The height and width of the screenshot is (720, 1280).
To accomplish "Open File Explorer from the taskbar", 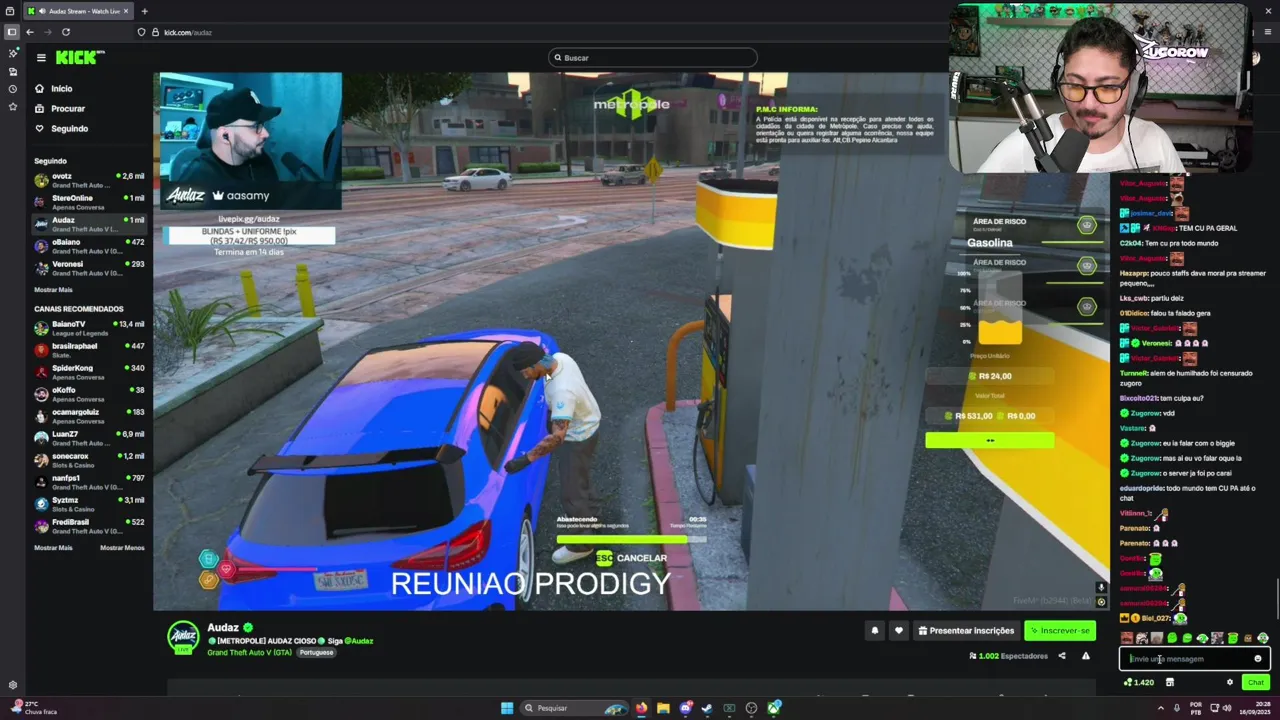I will [663, 708].
